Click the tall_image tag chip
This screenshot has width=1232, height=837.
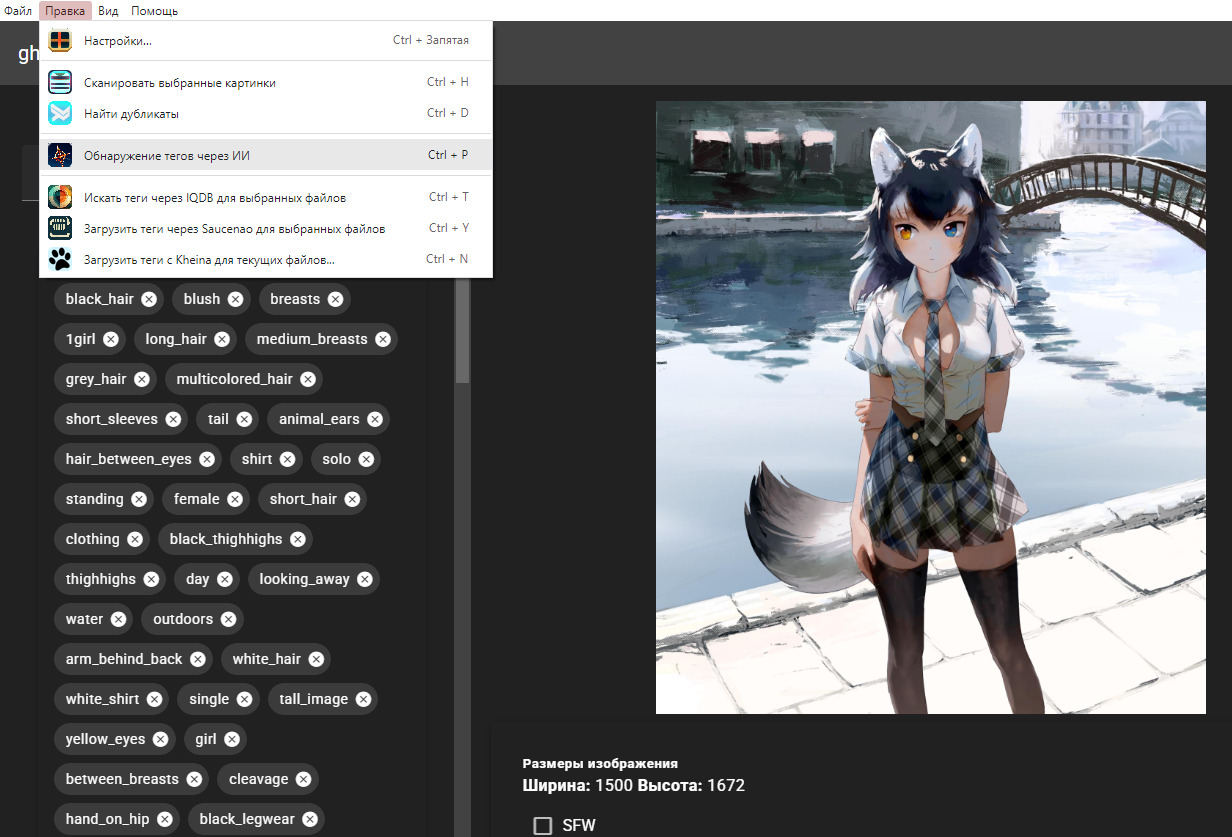point(323,699)
